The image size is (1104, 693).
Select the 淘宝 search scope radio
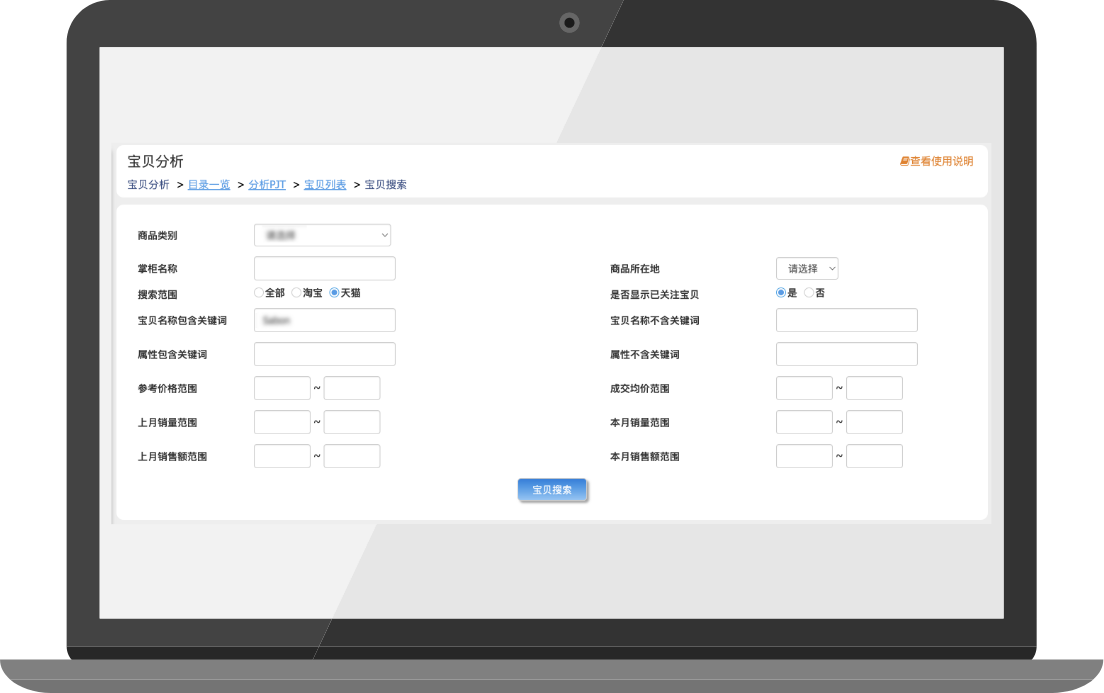[x=296, y=293]
